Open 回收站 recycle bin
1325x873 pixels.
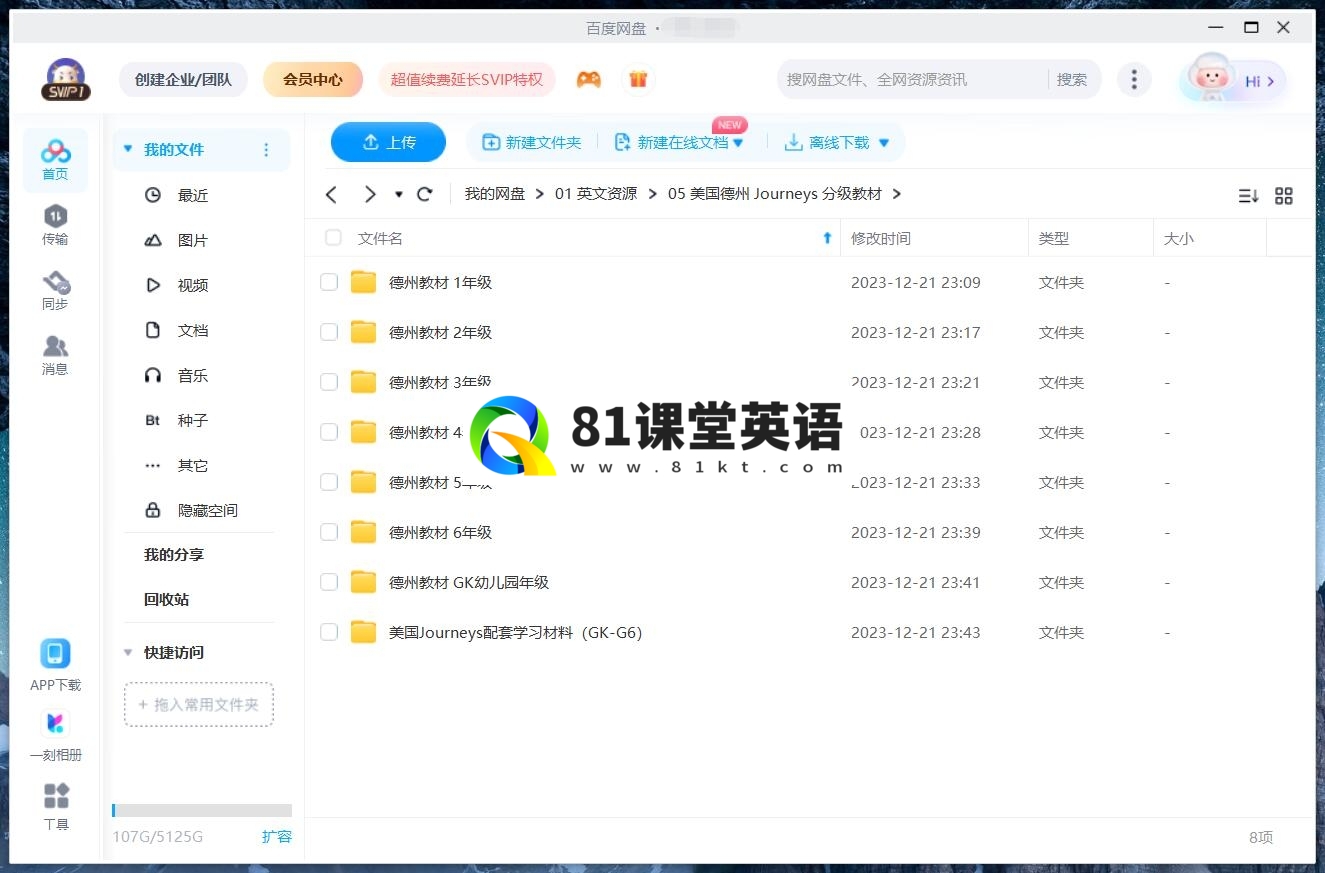[166, 600]
